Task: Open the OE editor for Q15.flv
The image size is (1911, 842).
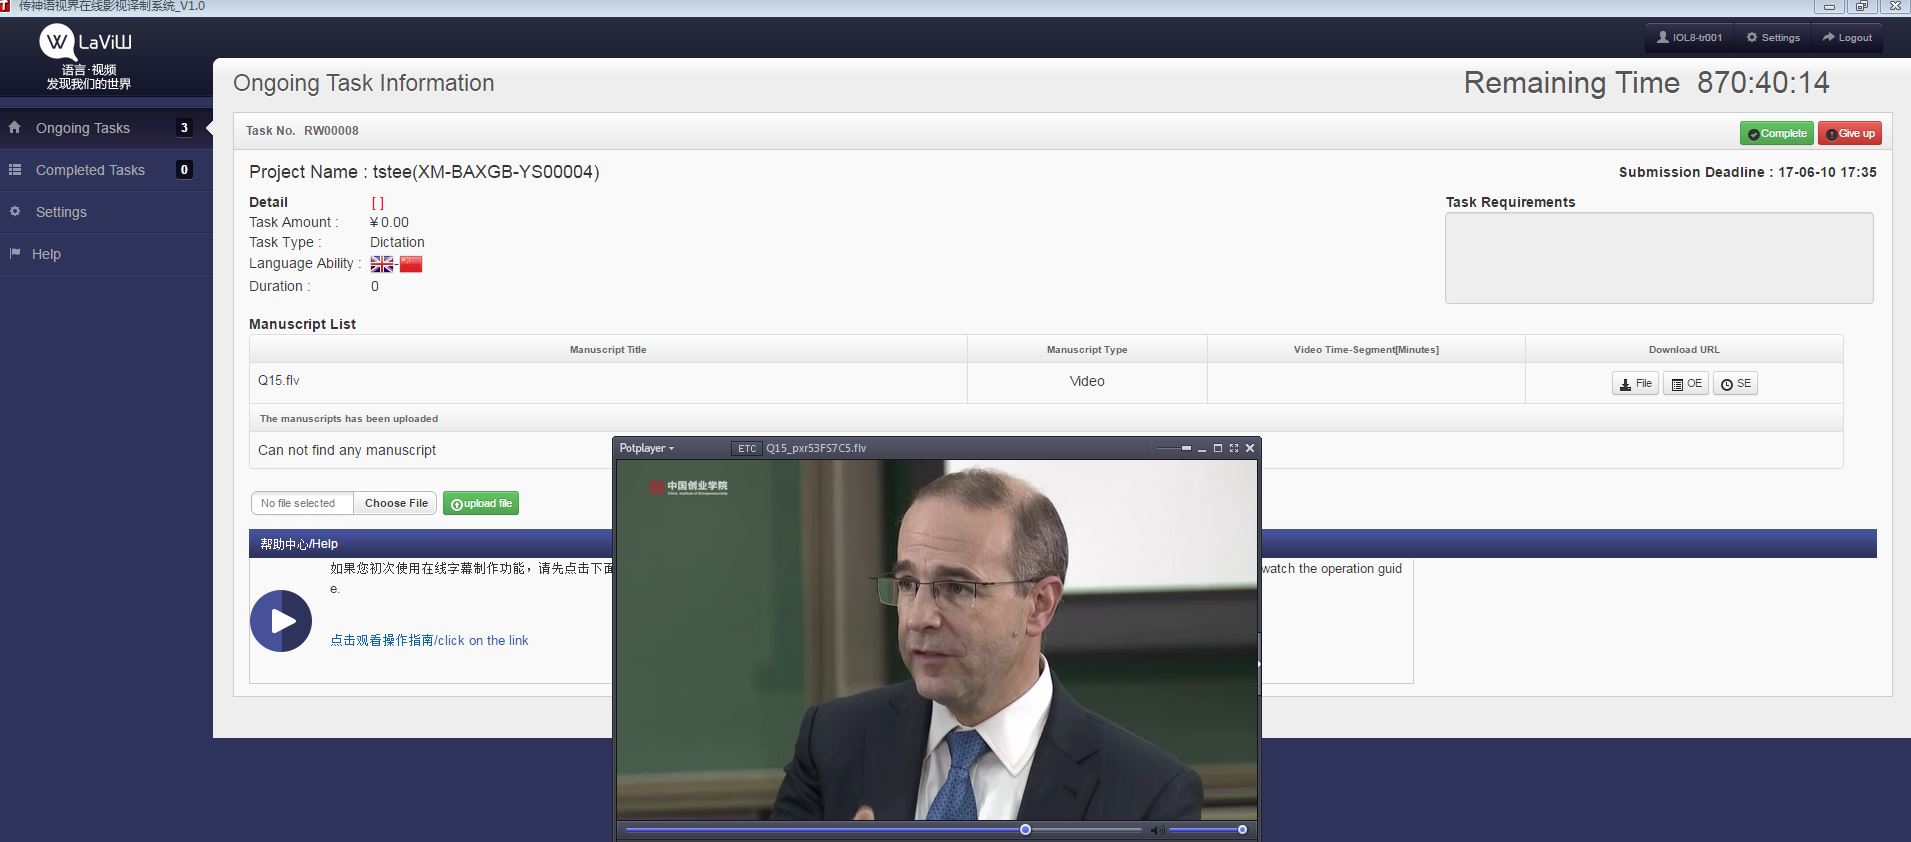Action: (x=1686, y=384)
